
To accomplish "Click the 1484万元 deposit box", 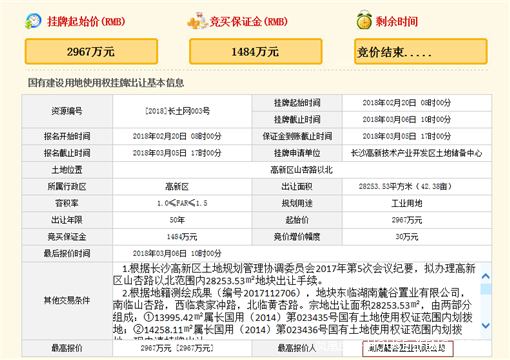I will pos(256,51).
